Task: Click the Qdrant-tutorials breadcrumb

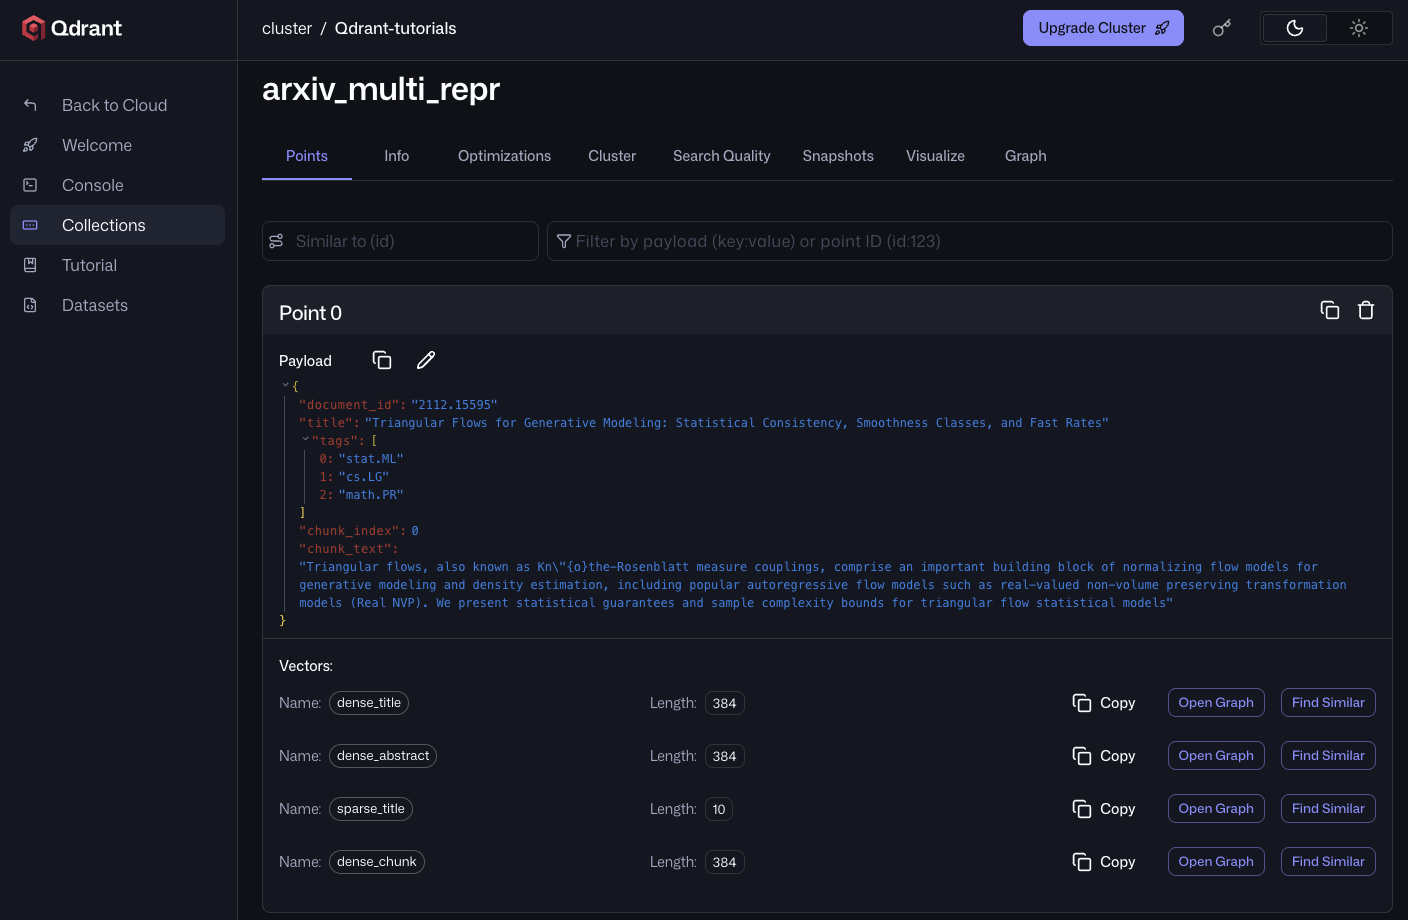Action: coord(396,28)
